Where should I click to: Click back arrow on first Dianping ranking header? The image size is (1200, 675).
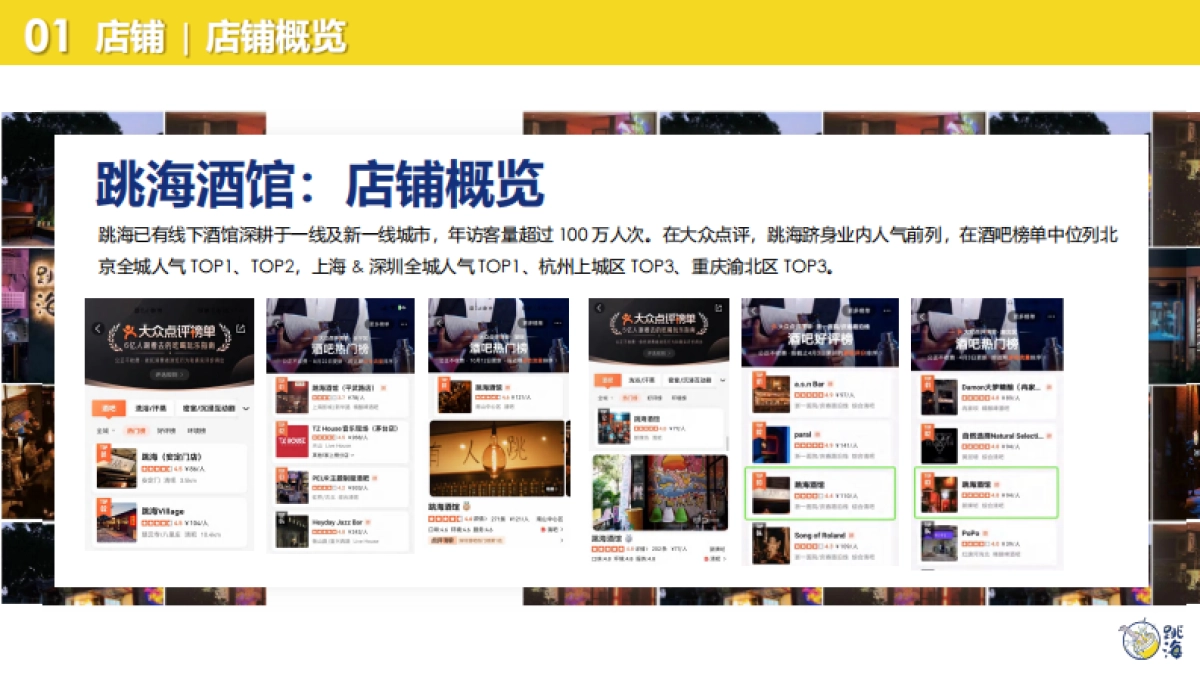98,328
